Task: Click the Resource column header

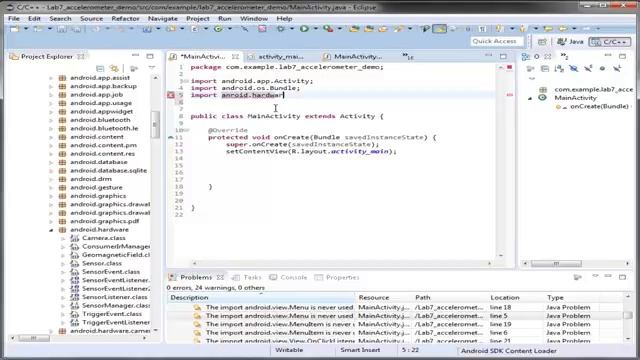Action: [383, 298]
